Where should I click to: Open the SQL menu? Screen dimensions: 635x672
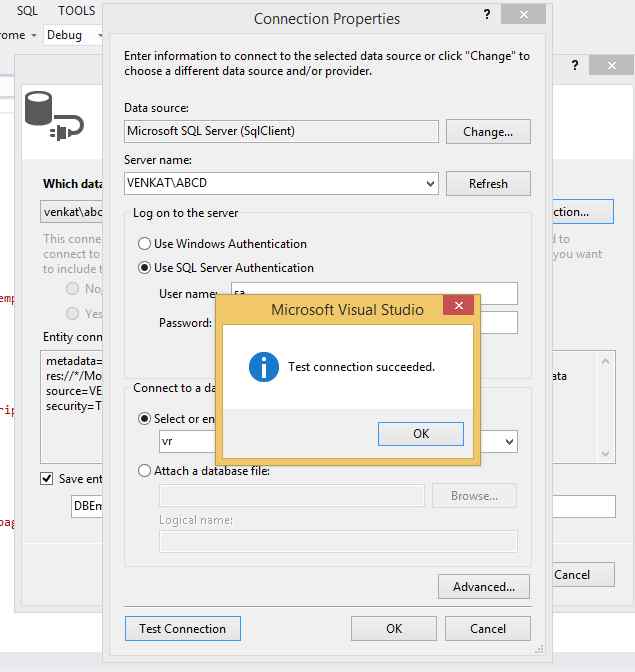[x=27, y=11]
